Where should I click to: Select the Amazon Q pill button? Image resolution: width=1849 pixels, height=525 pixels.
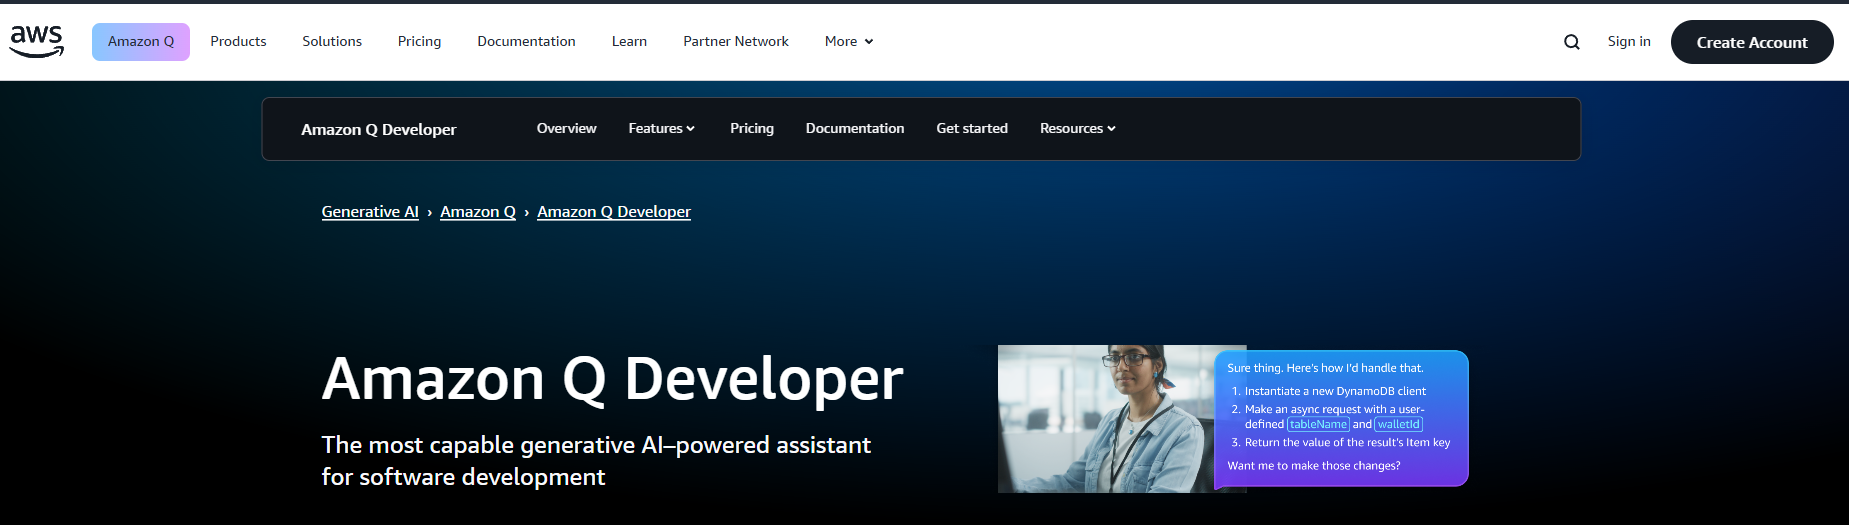141,42
